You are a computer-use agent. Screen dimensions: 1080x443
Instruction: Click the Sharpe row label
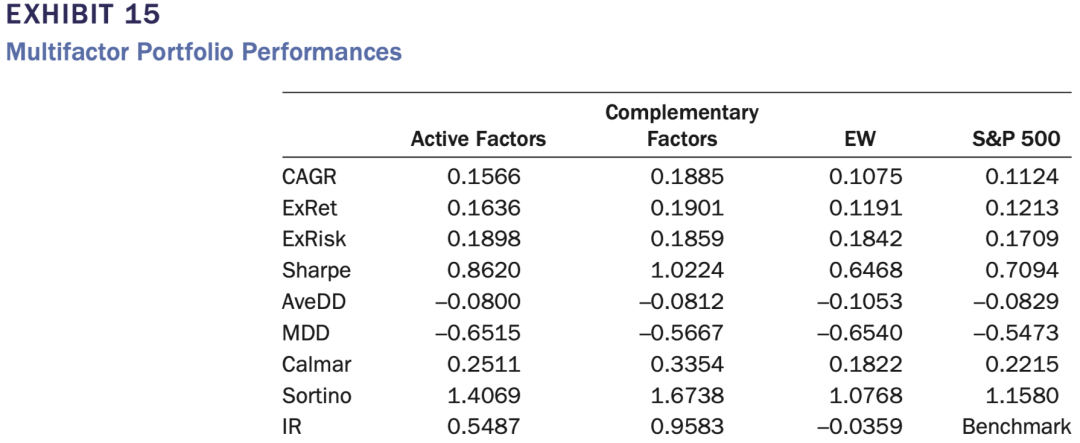[x=316, y=271]
